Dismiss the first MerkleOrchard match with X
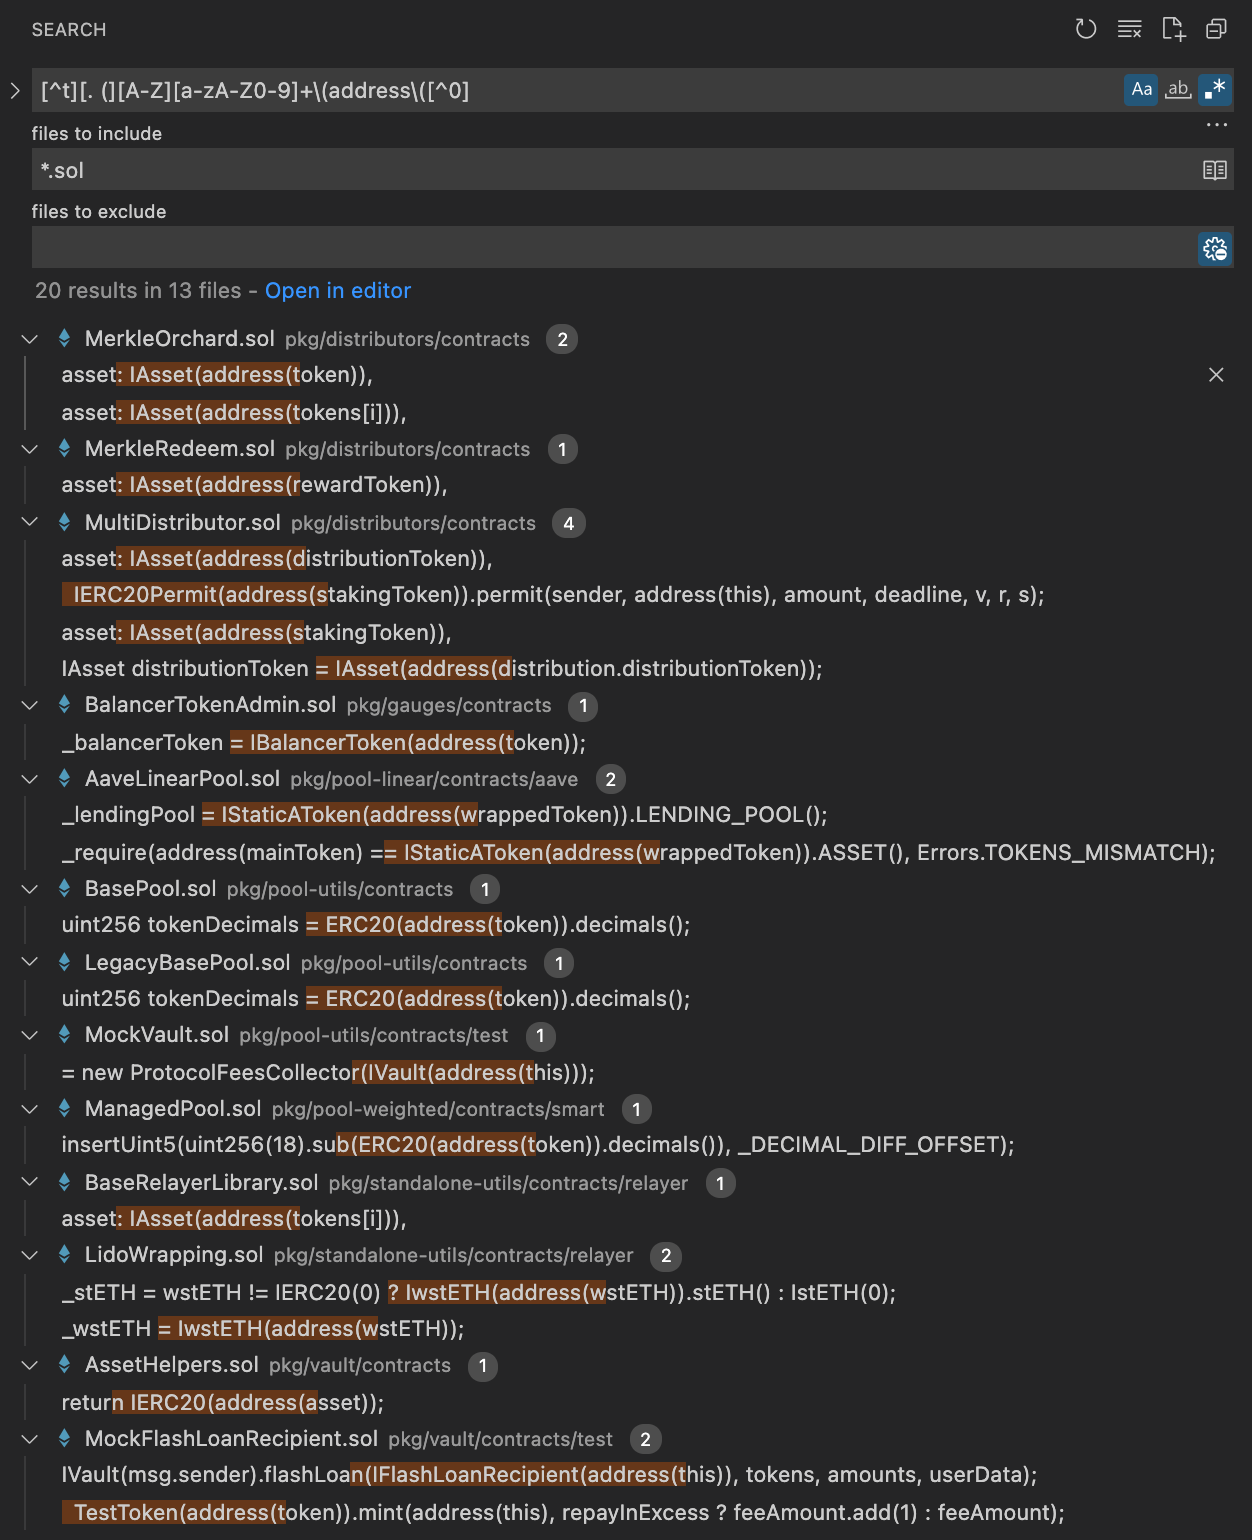1252x1540 pixels. 1216,375
